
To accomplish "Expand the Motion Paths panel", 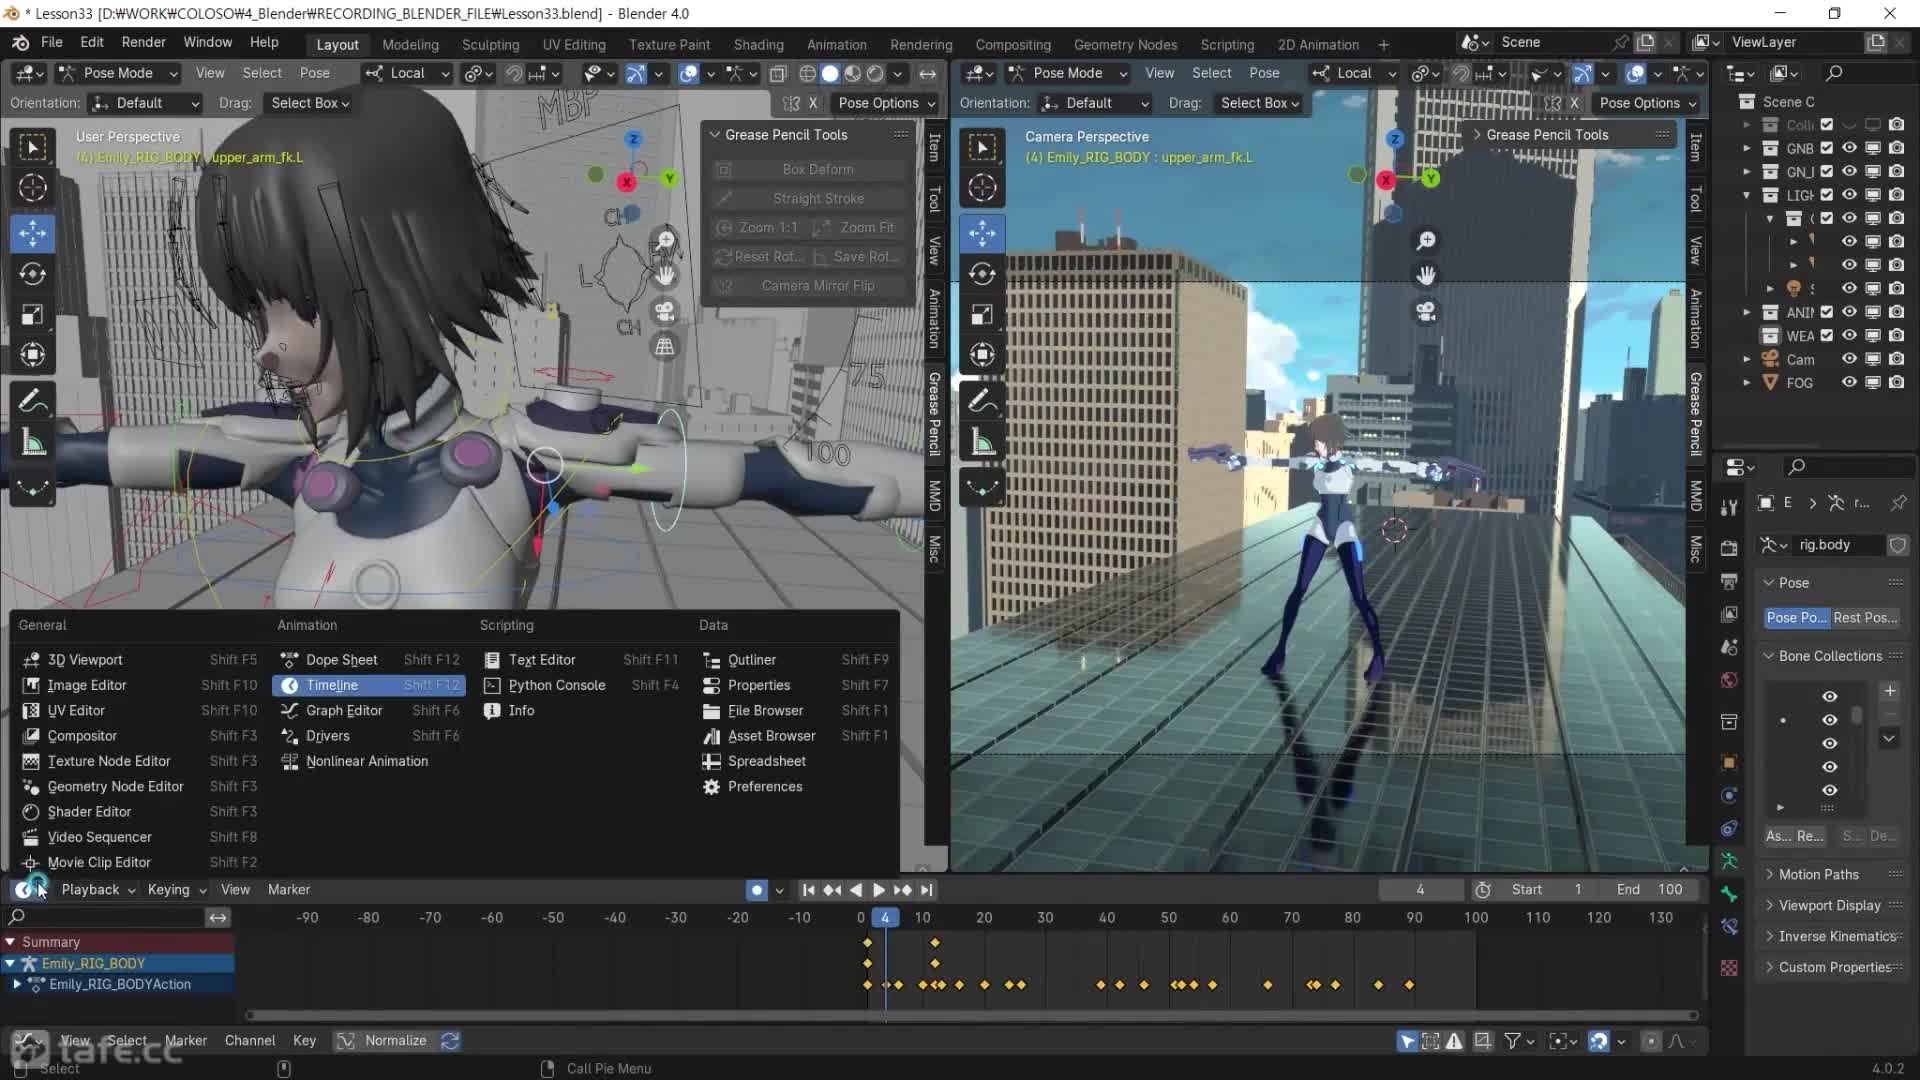I will pos(1818,874).
